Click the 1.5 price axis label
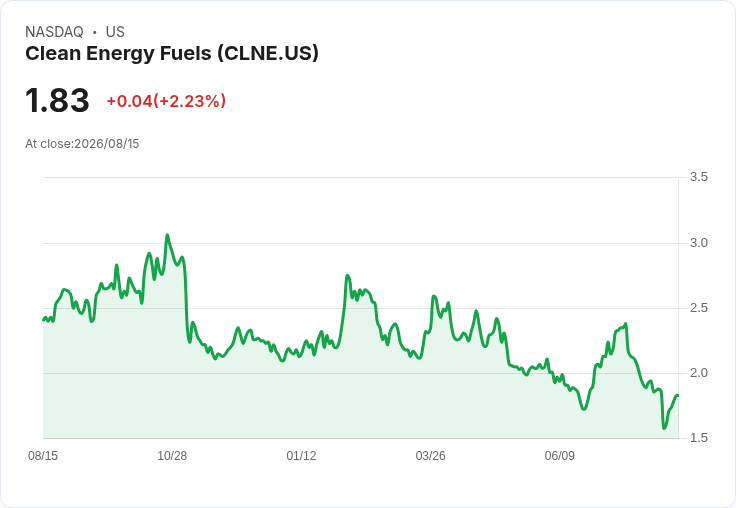Image resolution: width=736 pixels, height=508 pixels. click(x=698, y=438)
